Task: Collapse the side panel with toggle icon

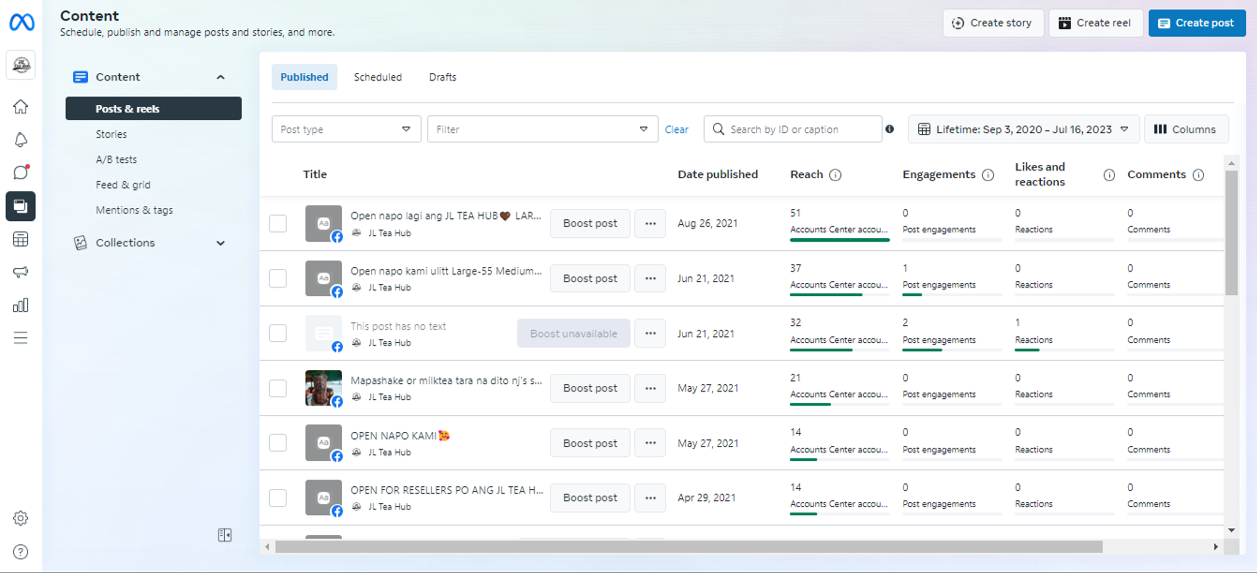Action: [x=225, y=535]
